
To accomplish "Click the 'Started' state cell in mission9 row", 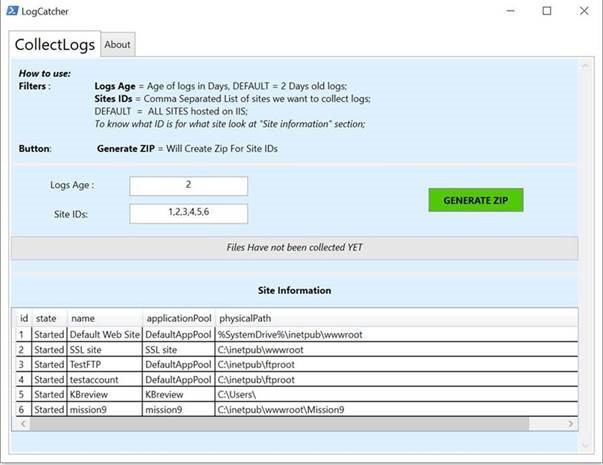I will (49, 410).
